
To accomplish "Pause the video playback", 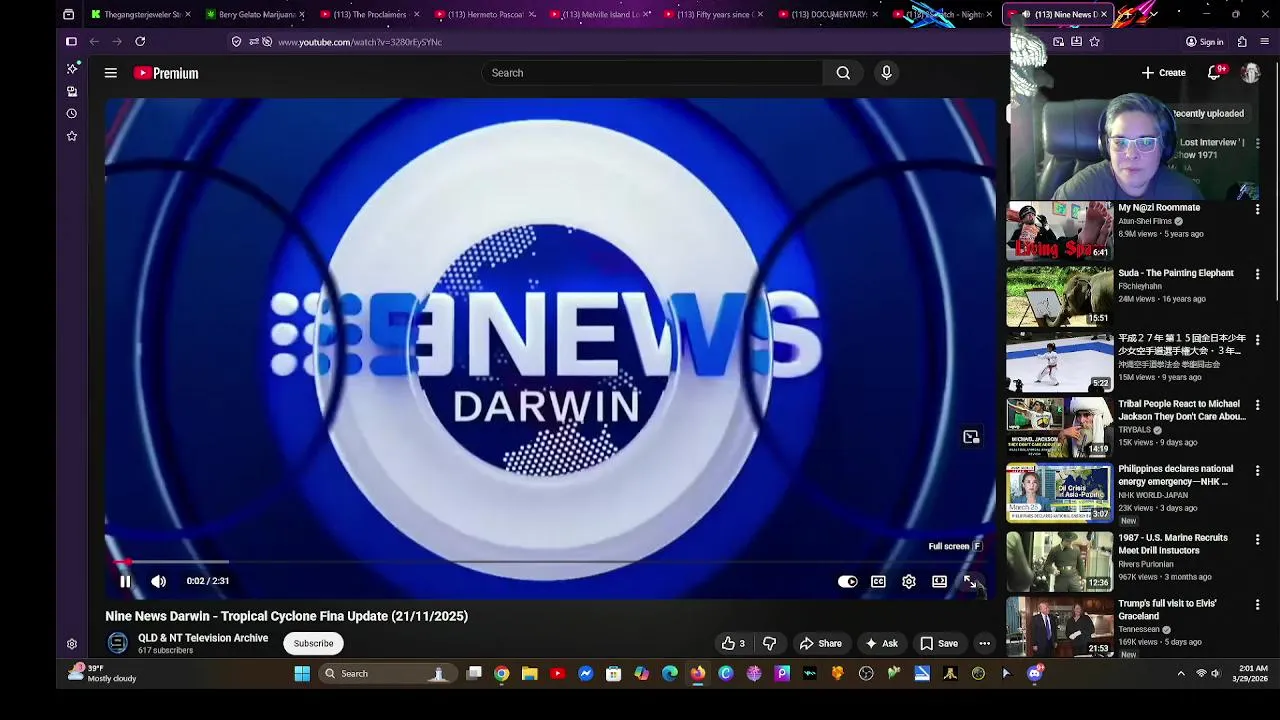I will click(125, 581).
